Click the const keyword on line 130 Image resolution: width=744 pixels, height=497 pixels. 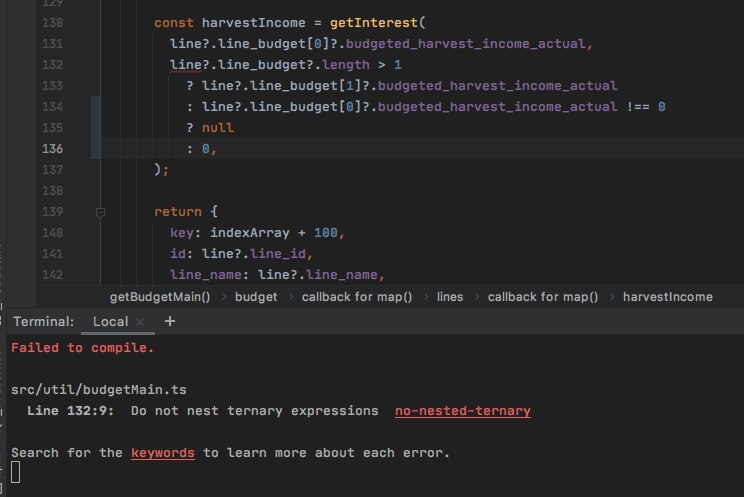tap(174, 23)
